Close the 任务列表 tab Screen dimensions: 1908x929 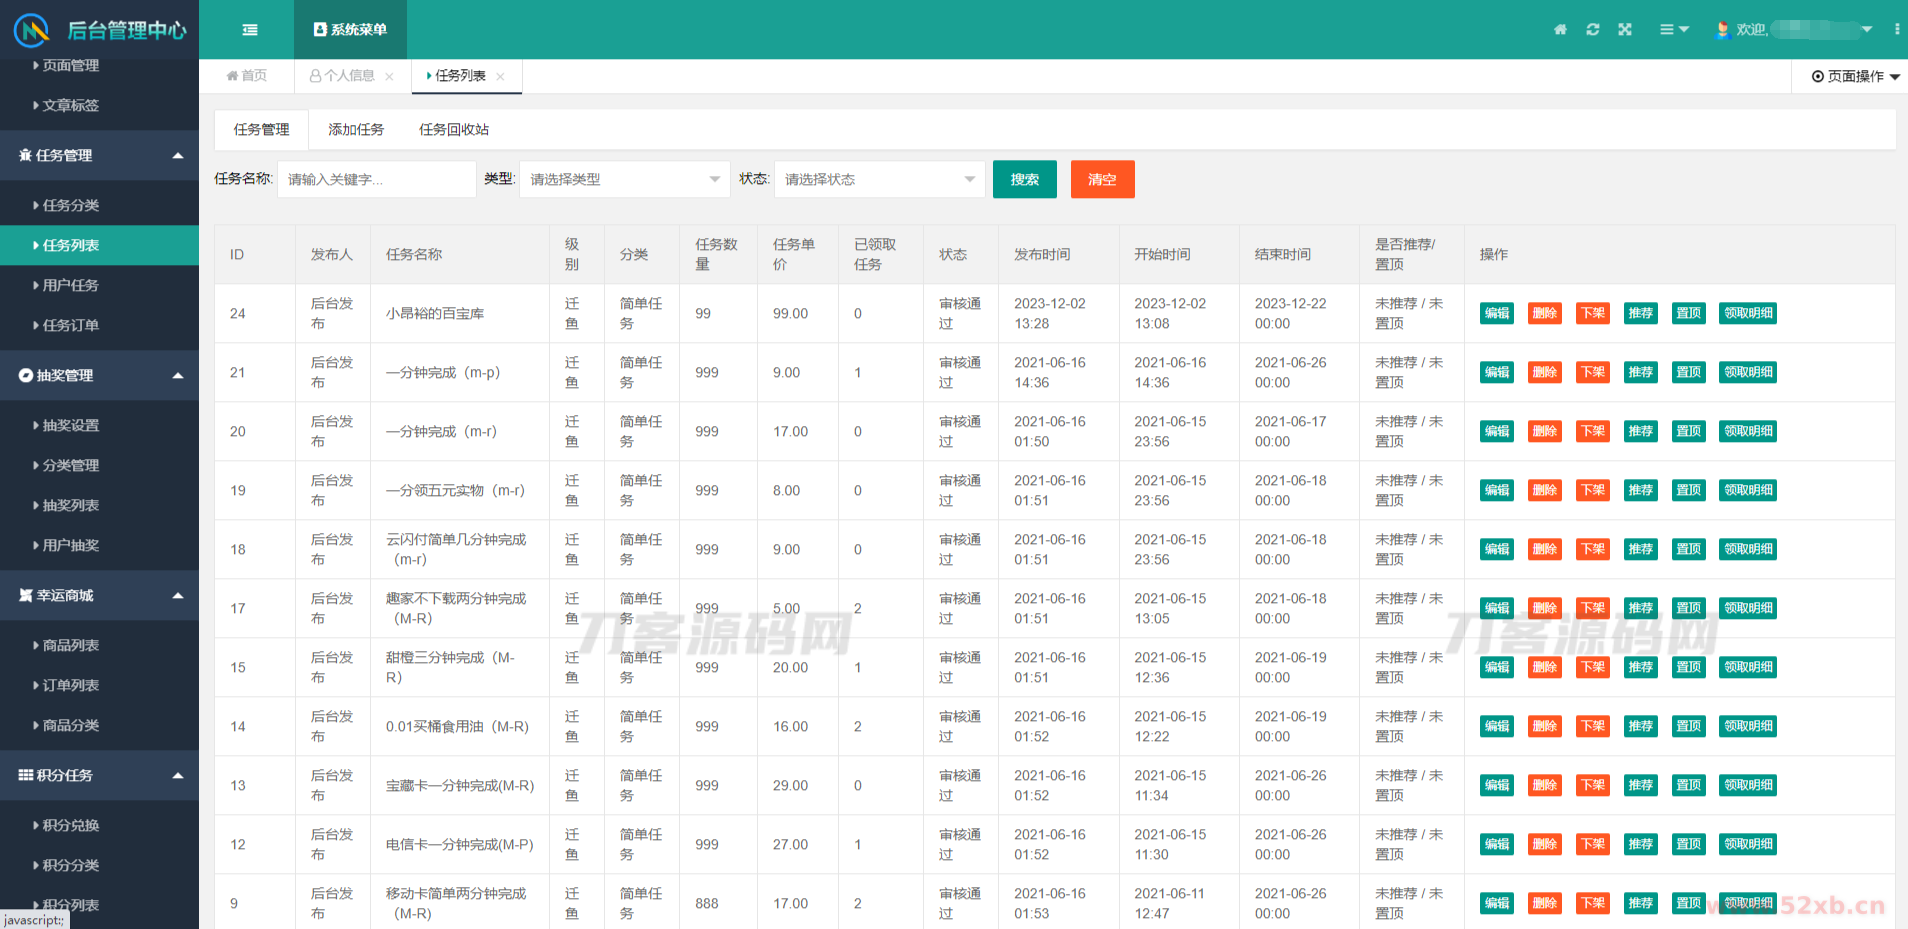point(500,76)
